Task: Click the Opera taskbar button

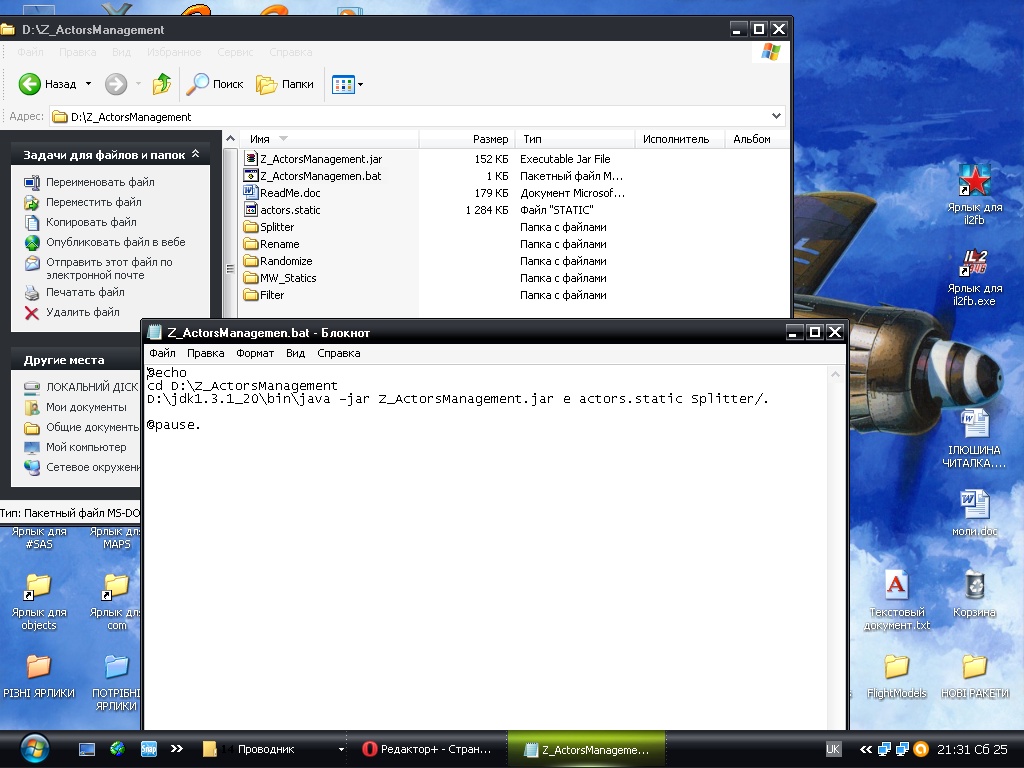Action: click(428, 749)
